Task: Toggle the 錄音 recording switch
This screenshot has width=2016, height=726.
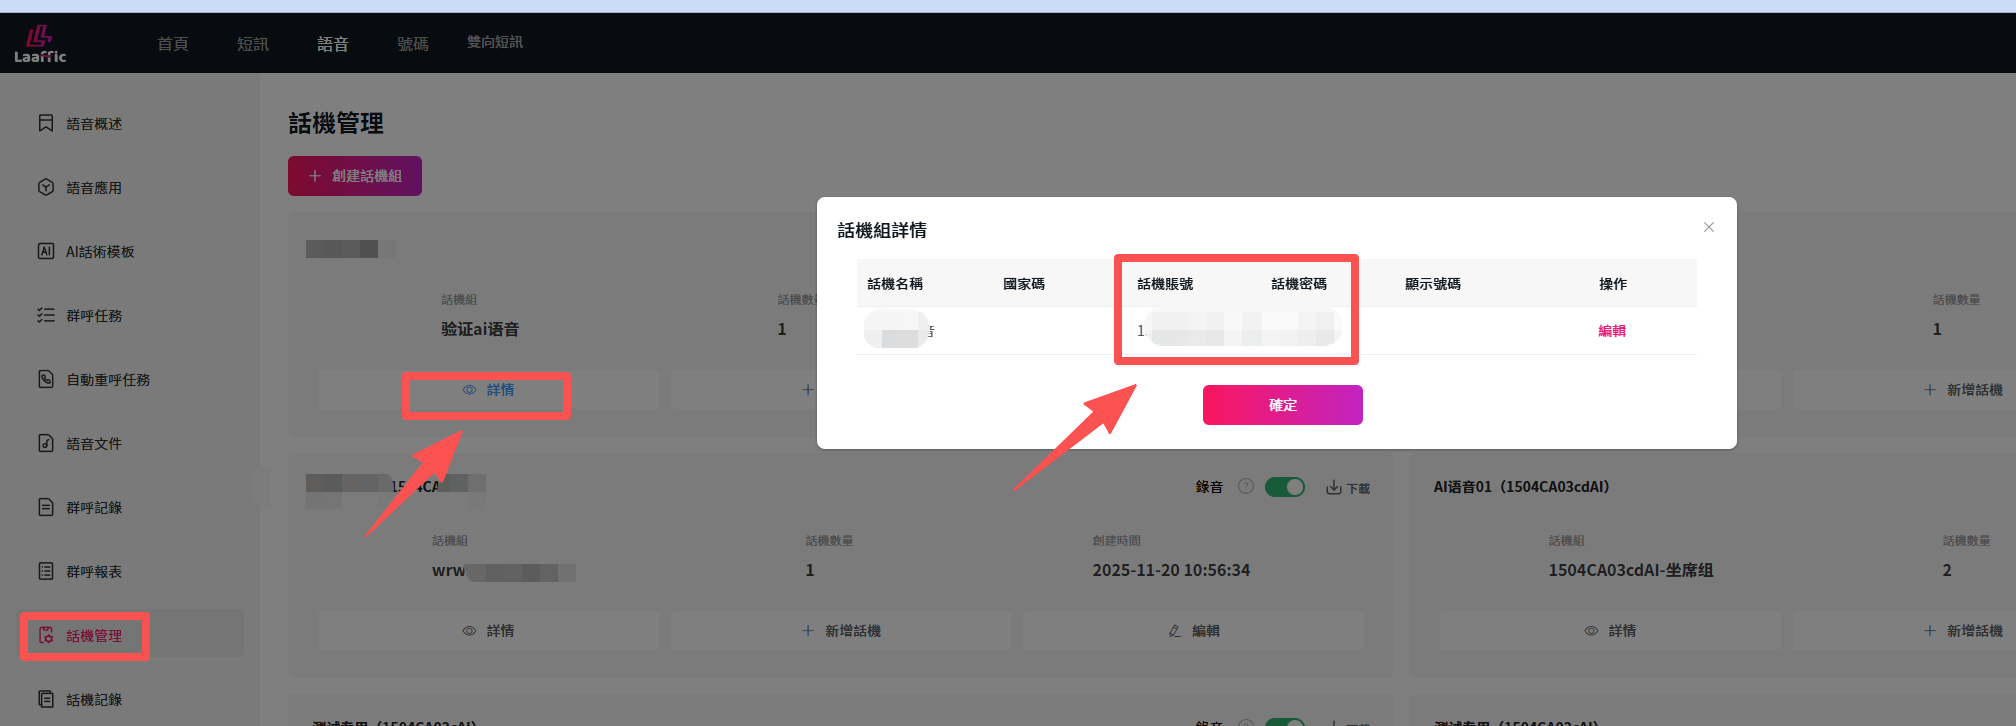Action: point(1284,487)
